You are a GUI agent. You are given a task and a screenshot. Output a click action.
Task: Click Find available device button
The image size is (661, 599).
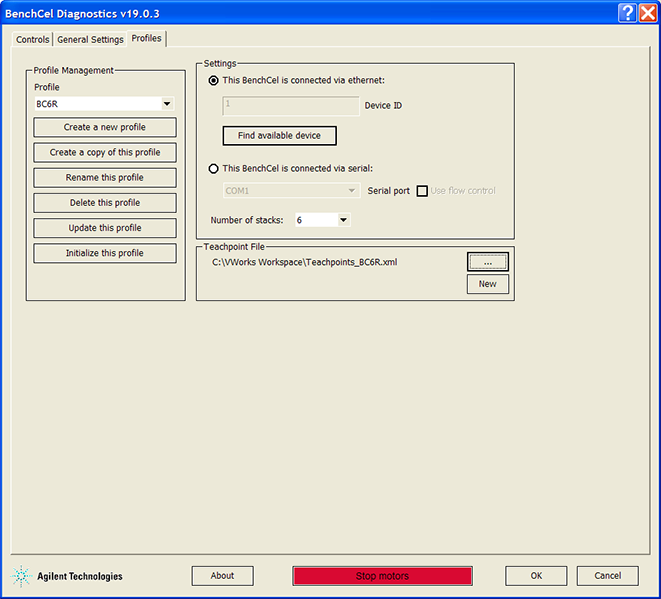279,136
